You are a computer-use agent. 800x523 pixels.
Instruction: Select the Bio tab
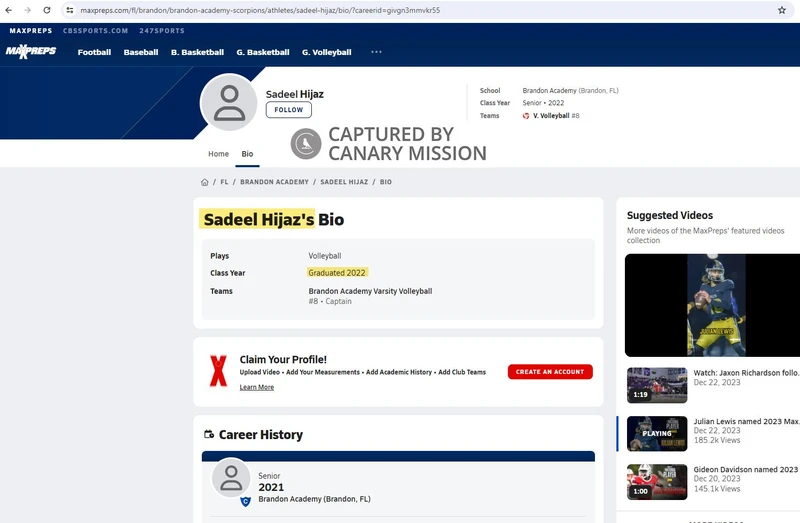(247, 154)
